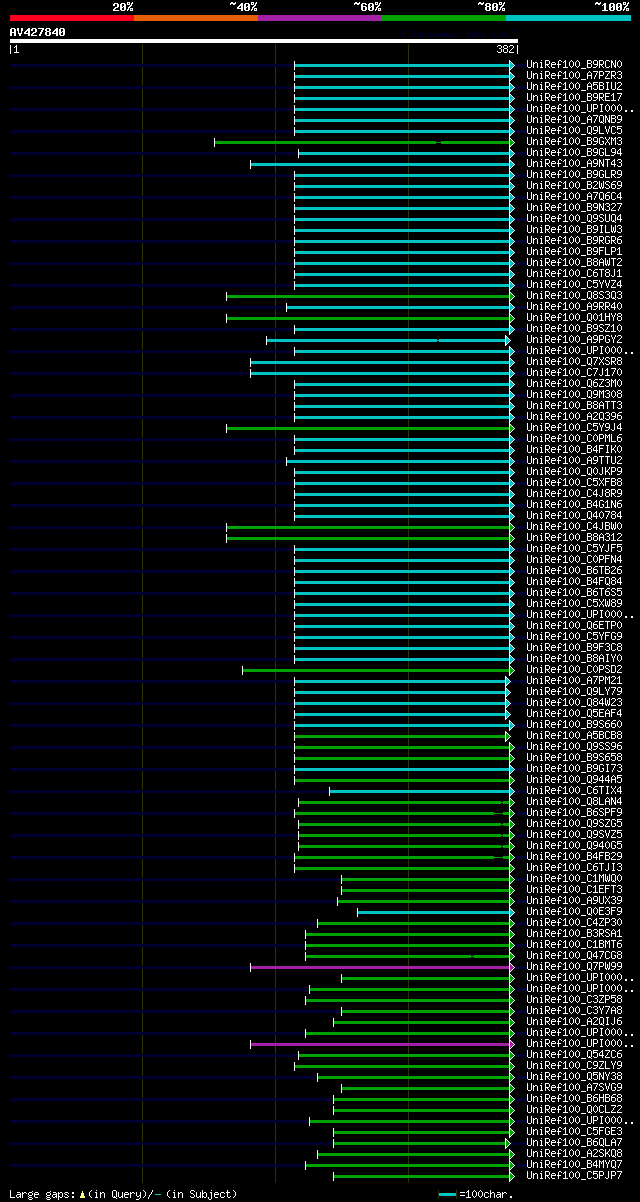Select hit label UniRef100_C0PSD2
Screen dimensions: 640x1202
point(575,670)
